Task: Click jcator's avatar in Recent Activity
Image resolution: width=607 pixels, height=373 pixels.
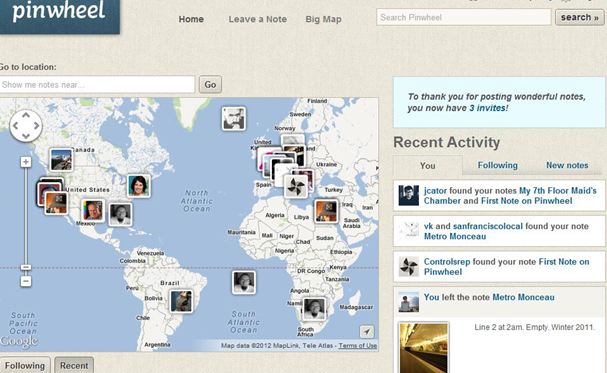Action: coord(409,195)
